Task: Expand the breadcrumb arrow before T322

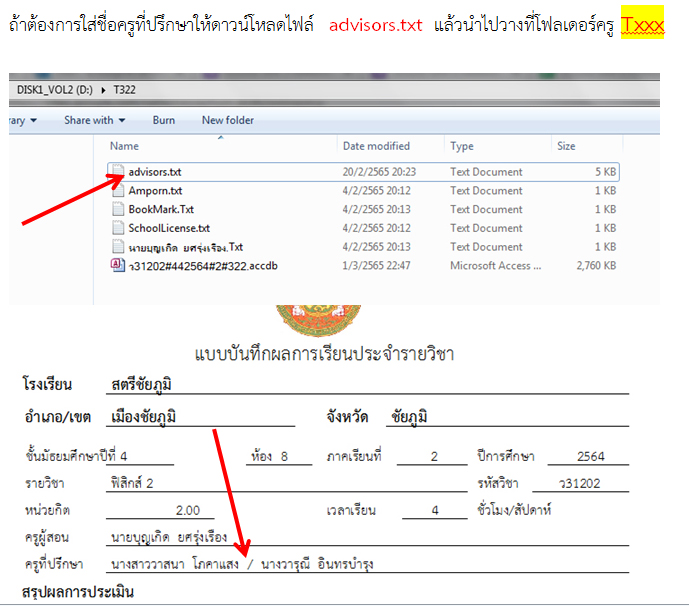Action: (103, 90)
